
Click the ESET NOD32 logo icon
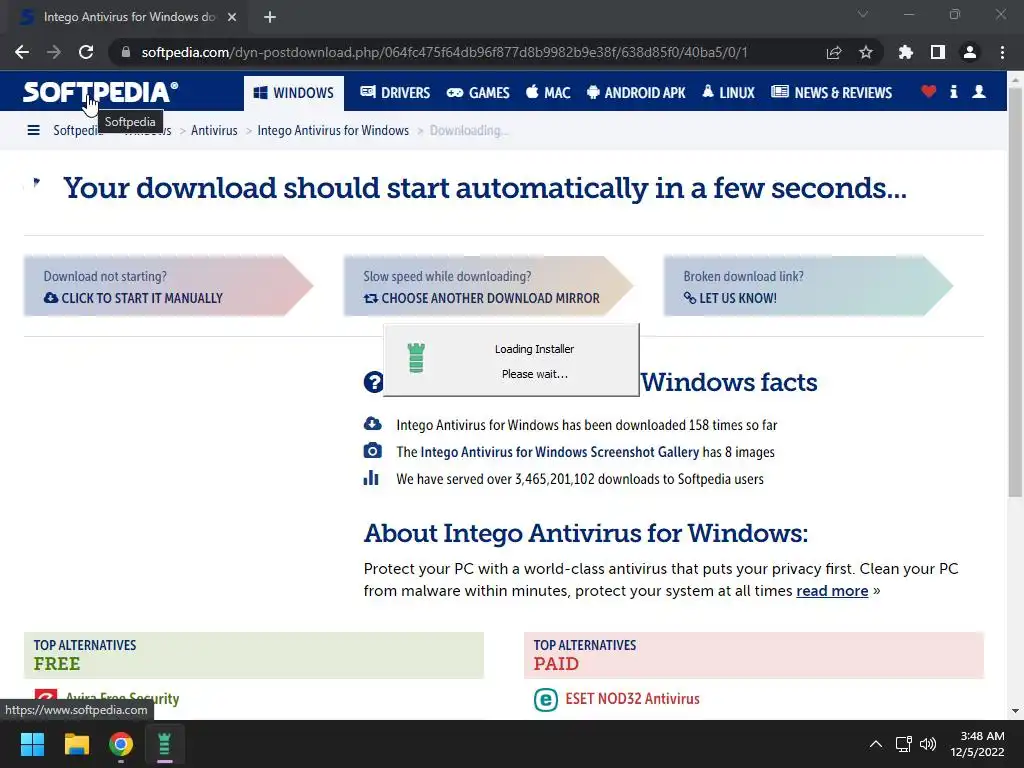pyautogui.click(x=545, y=699)
